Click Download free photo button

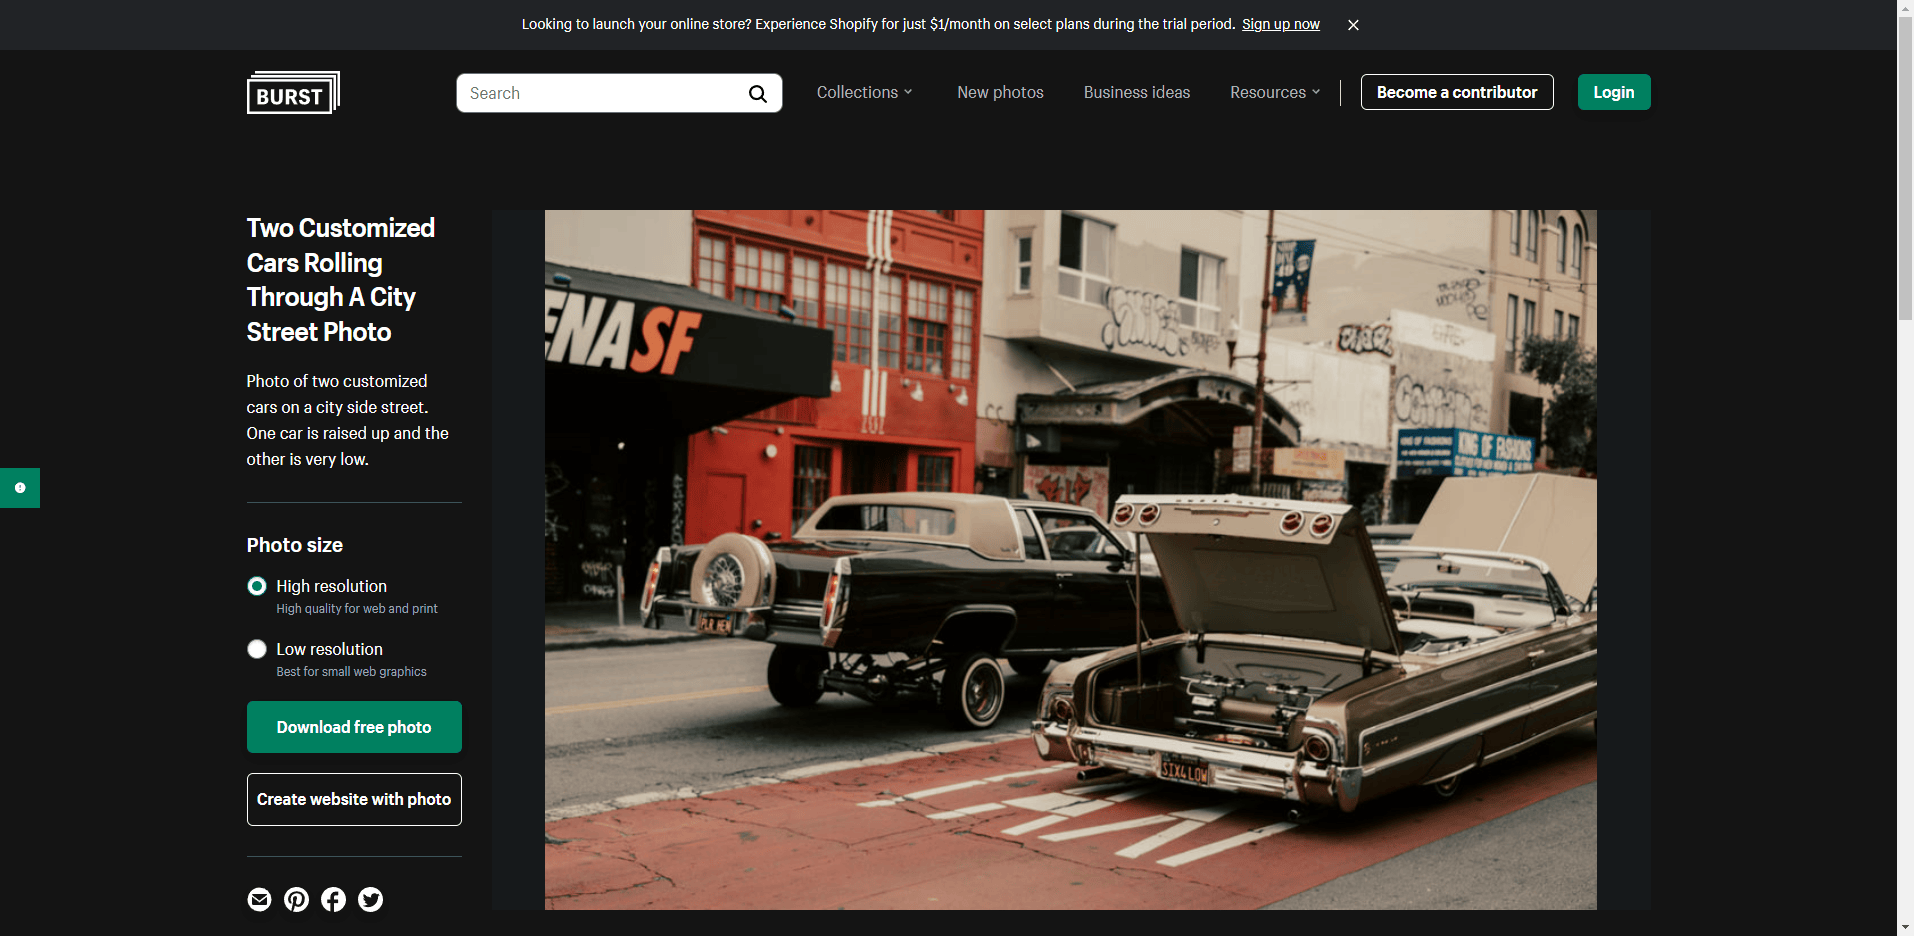354,727
